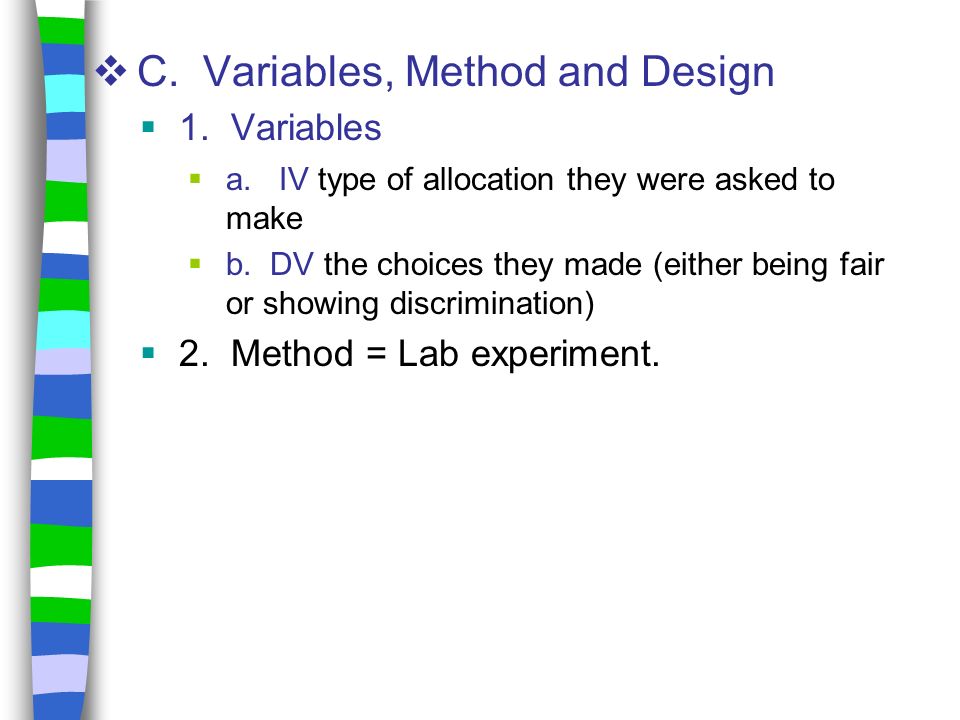The image size is (960, 720).
Task: Click the lavender stripe near border bottom
Action: 60,675
